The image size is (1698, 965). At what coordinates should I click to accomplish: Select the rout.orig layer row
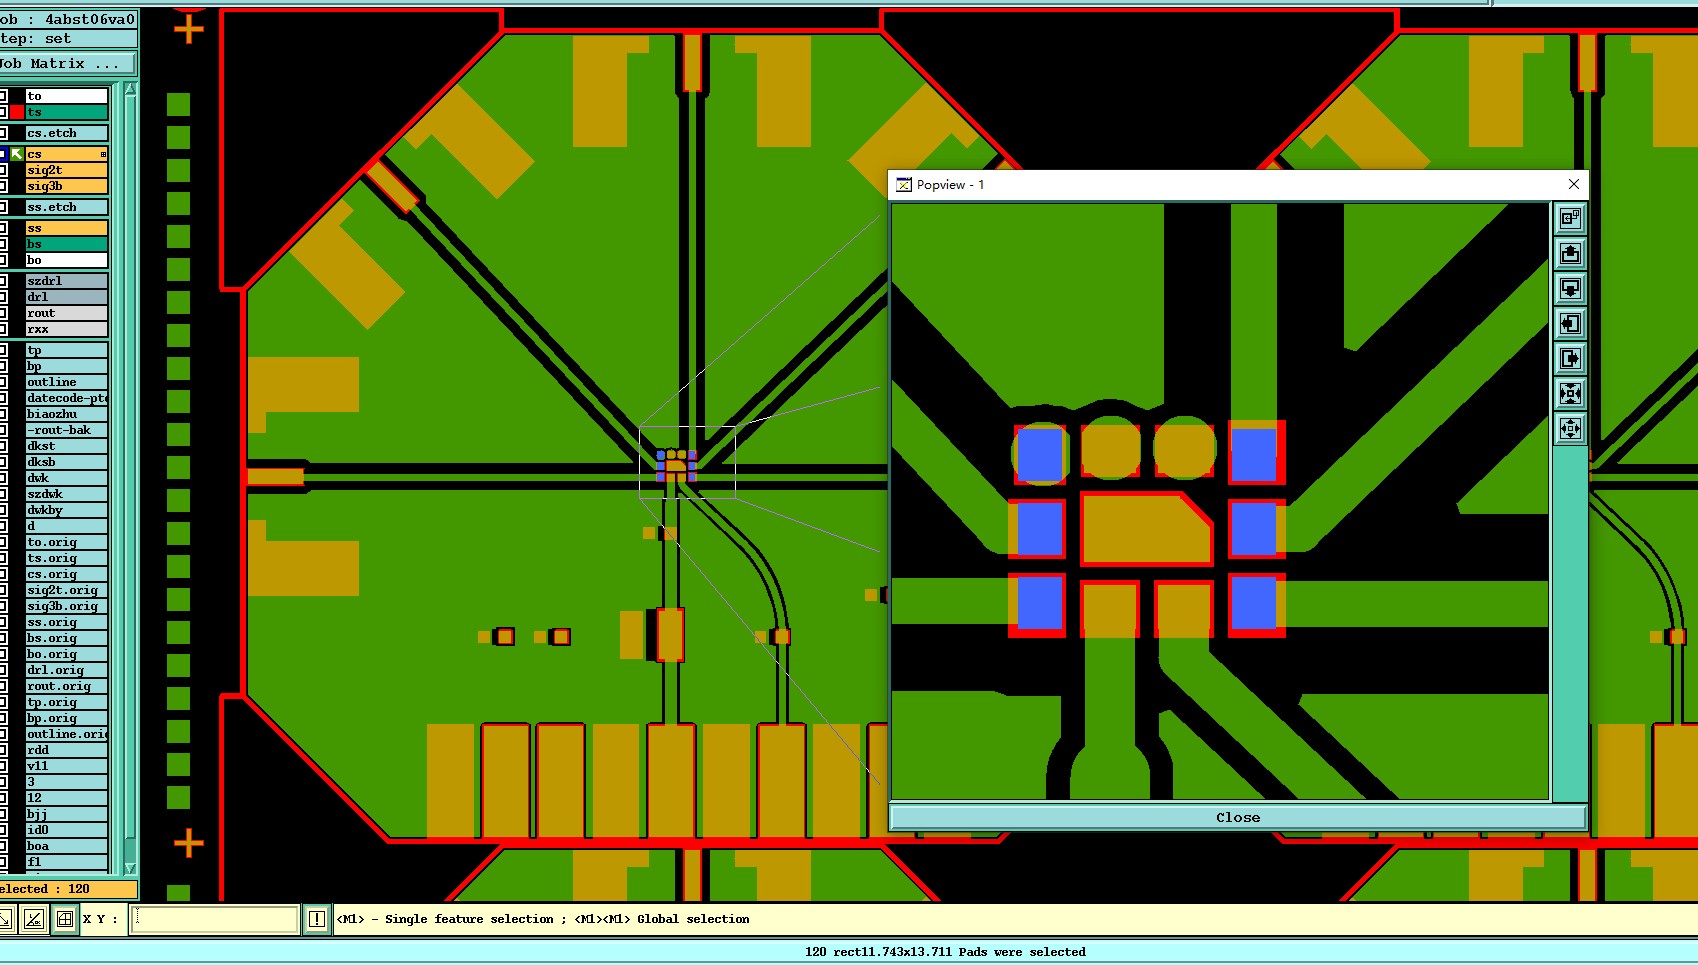[66, 686]
